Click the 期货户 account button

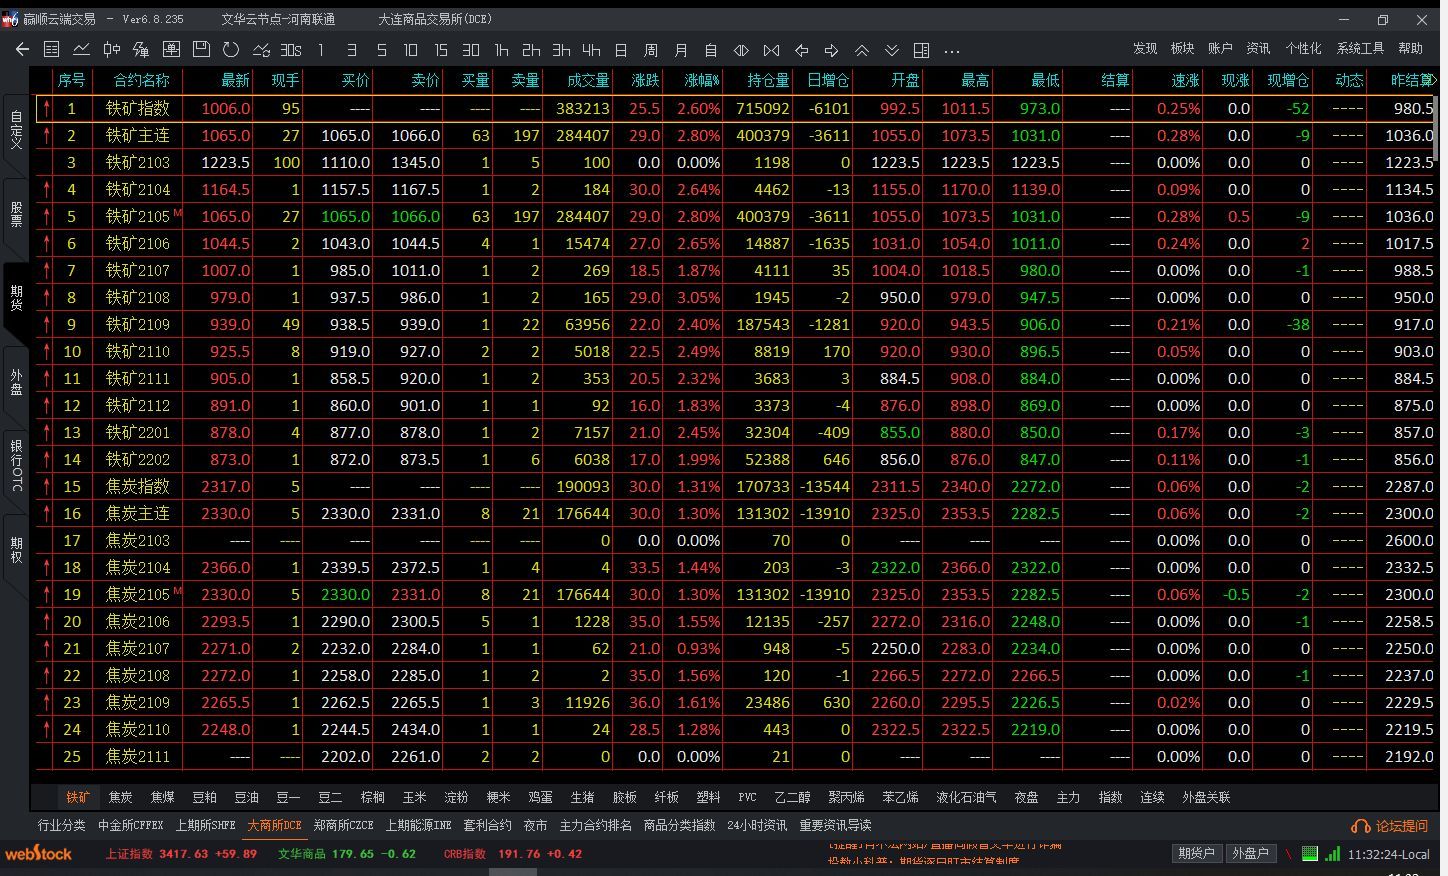pyautogui.click(x=1196, y=853)
